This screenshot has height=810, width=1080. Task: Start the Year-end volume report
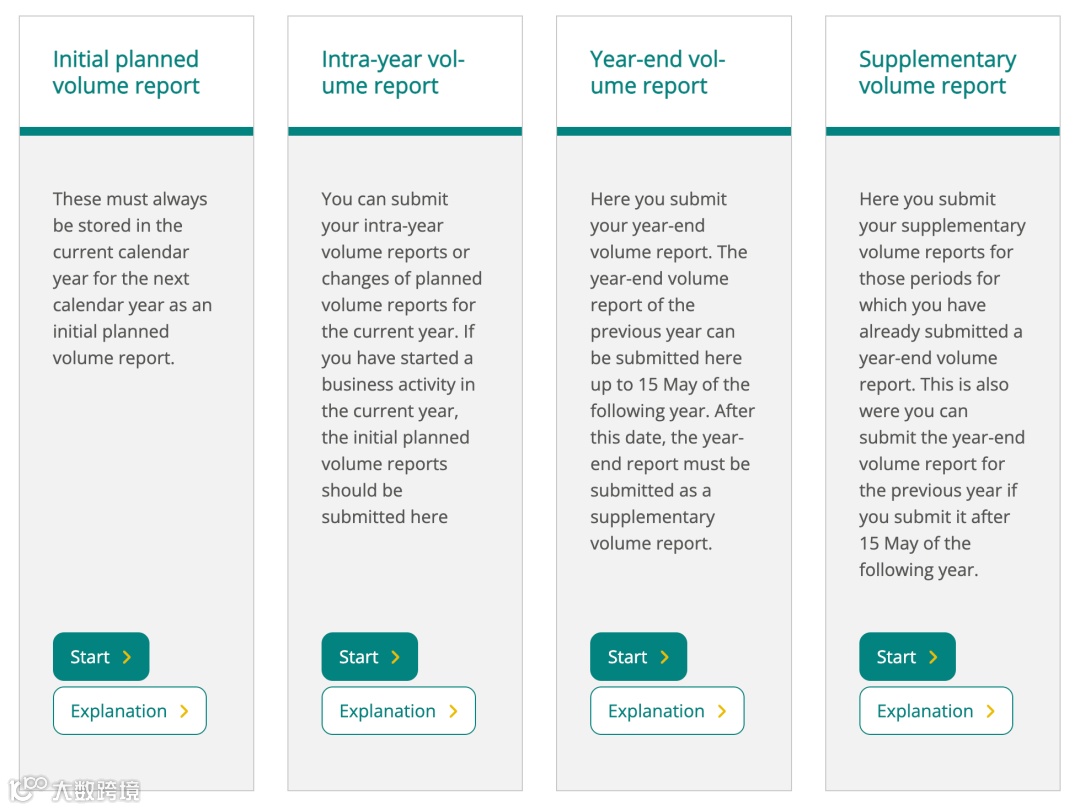638,657
